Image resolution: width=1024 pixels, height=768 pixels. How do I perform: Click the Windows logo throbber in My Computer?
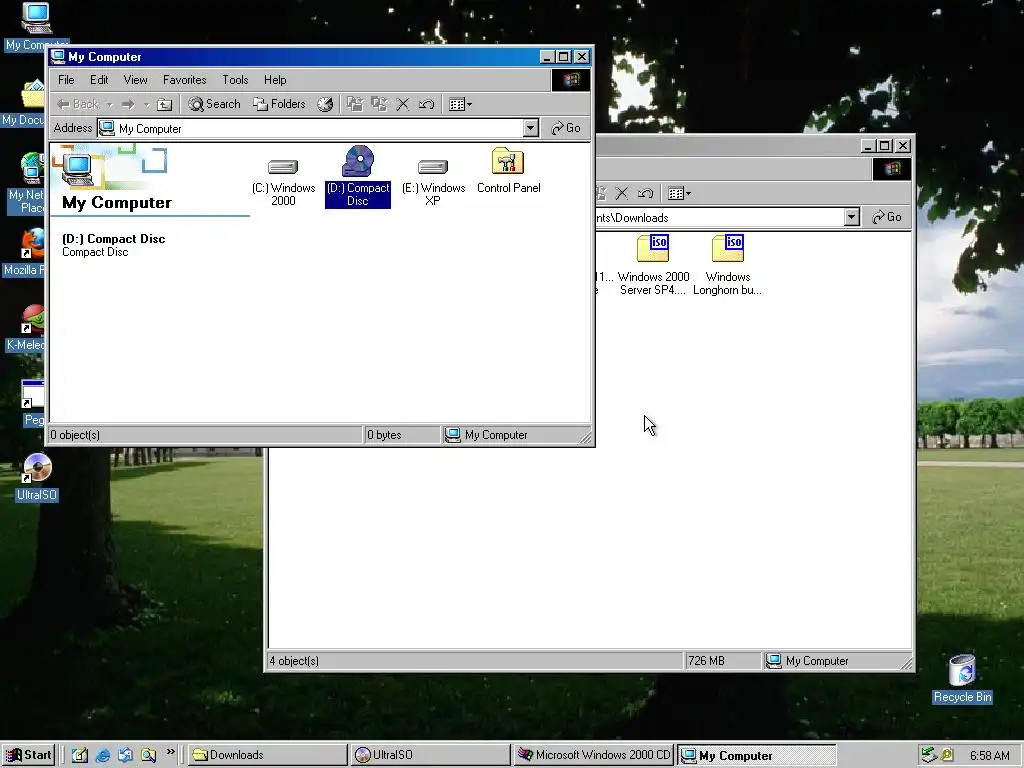(x=571, y=80)
